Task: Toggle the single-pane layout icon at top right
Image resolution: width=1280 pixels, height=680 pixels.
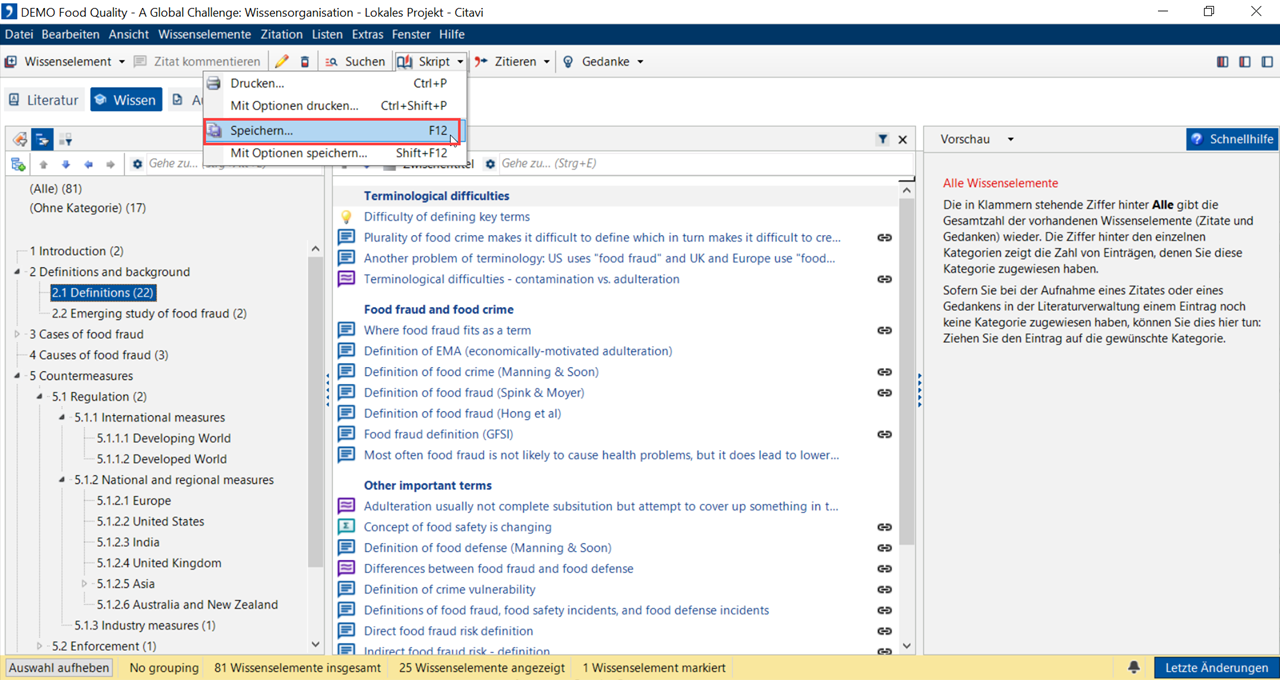Action: 1266,62
